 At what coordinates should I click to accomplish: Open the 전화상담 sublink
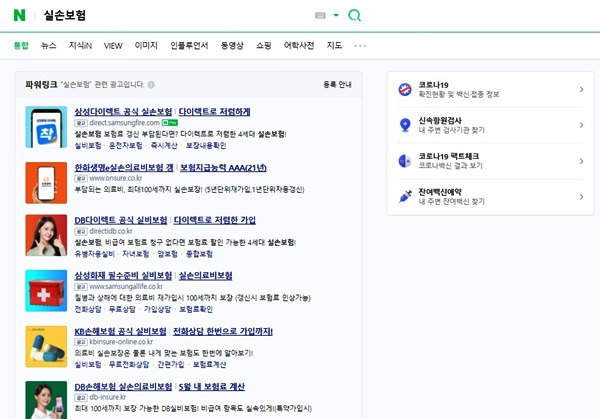(88, 309)
